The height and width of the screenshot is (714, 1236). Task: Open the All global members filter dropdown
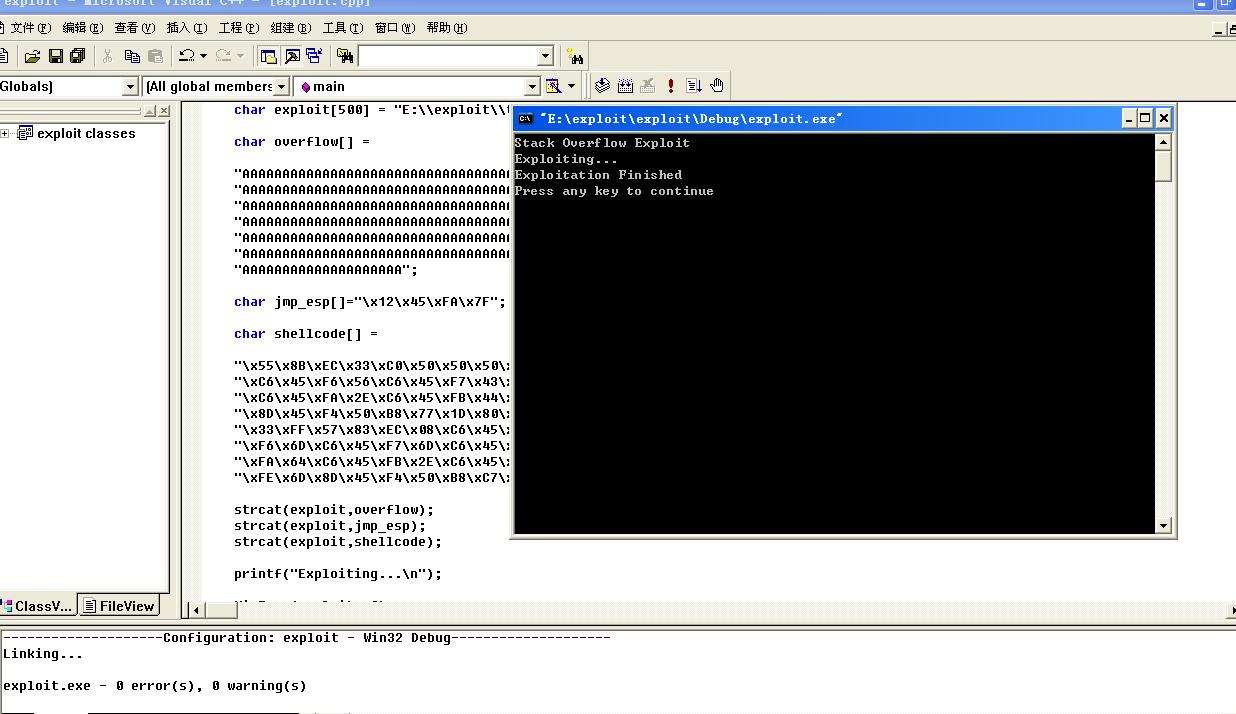282,87
